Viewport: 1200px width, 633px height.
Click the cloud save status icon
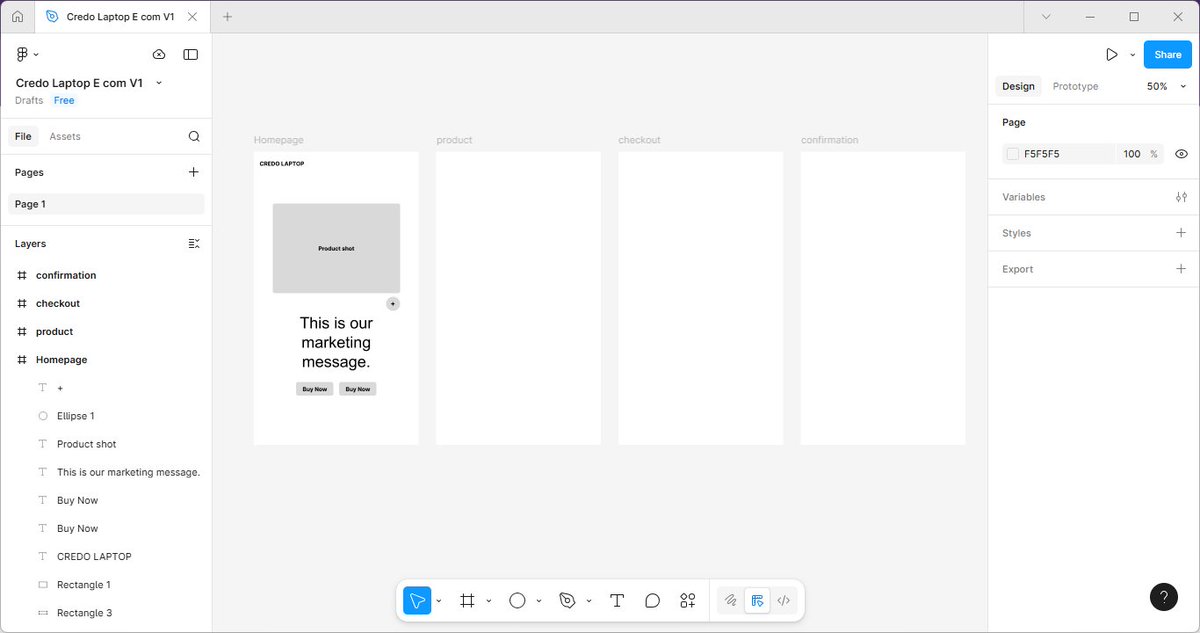pyautogui.click(x=159, y=54)
